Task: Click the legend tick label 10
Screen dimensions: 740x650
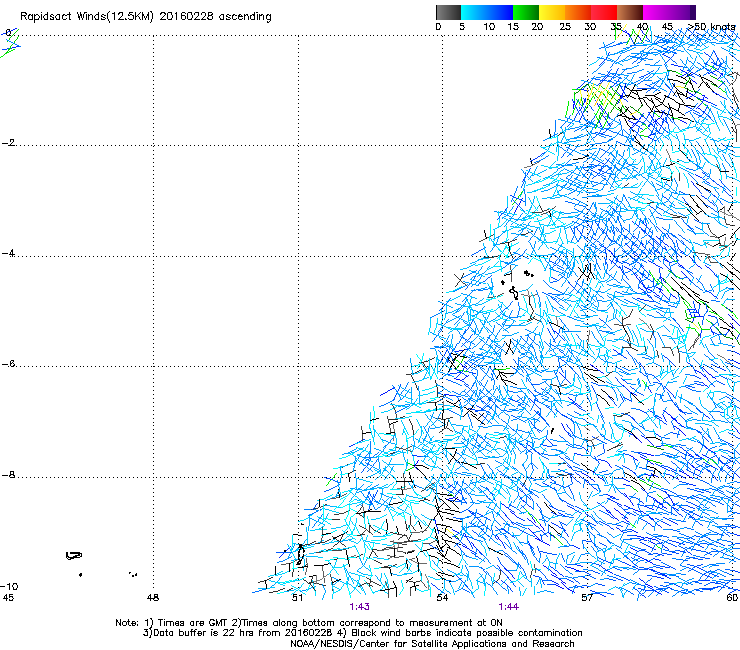Action: pos(489,27)
